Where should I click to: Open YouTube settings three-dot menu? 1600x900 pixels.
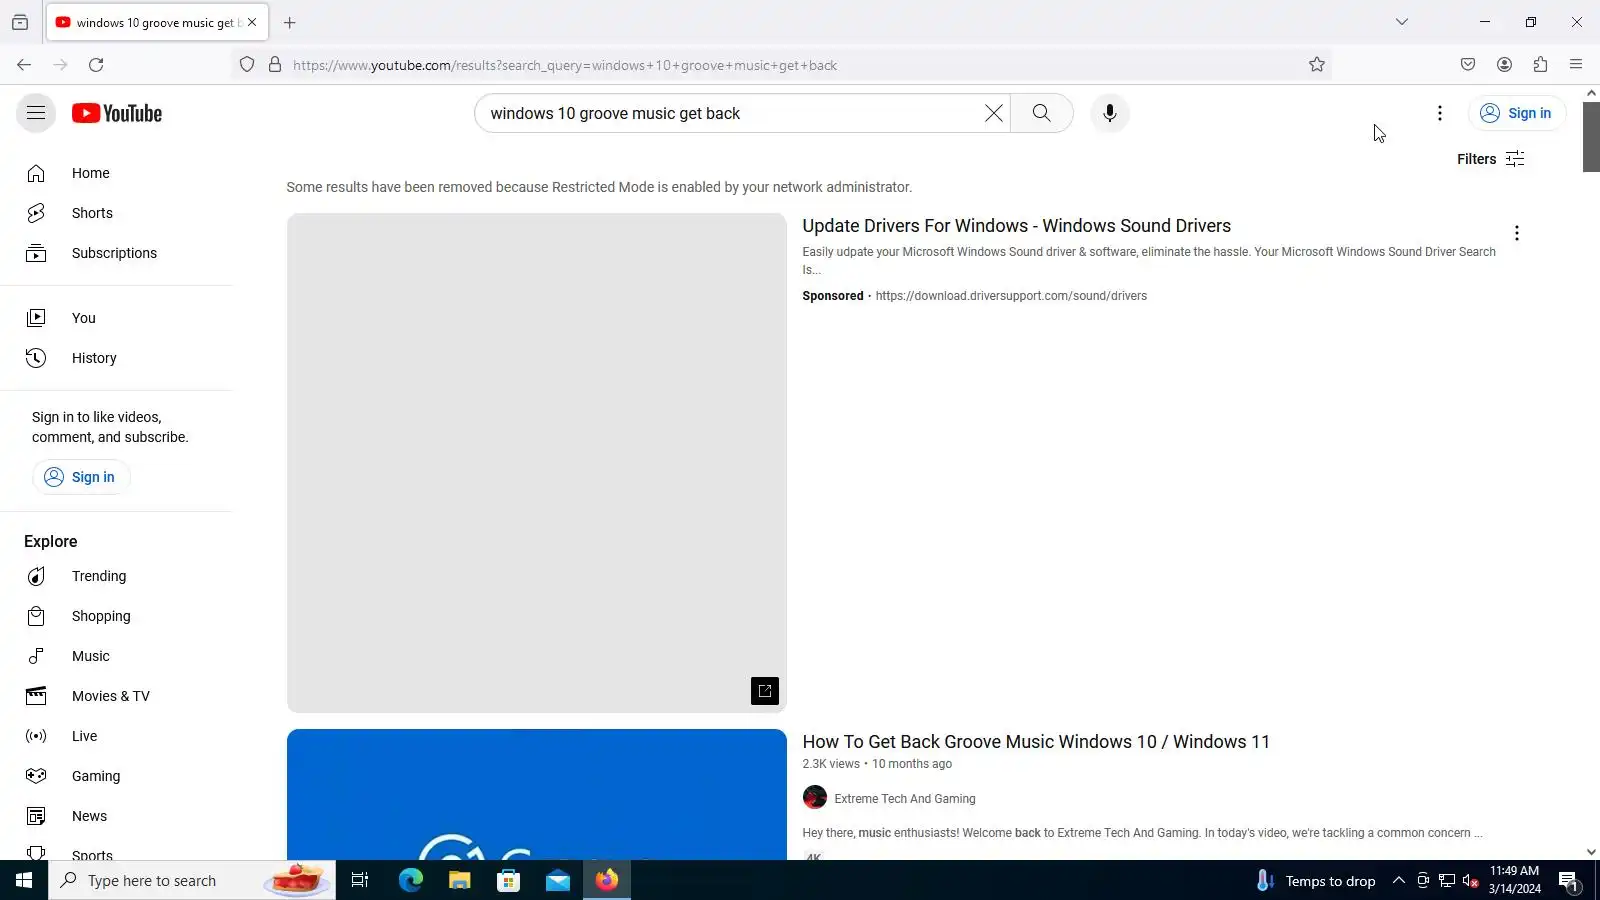pos(1439,113)
